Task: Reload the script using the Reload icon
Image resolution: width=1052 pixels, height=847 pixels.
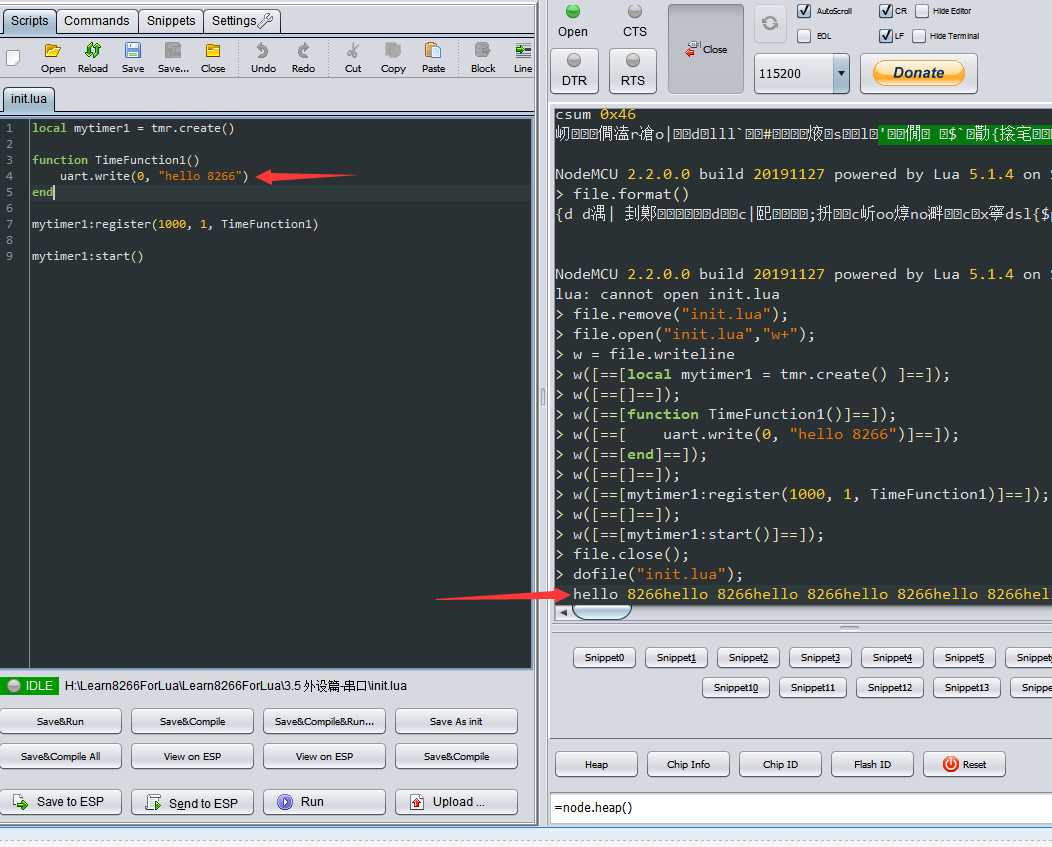Action: [93, 58]
